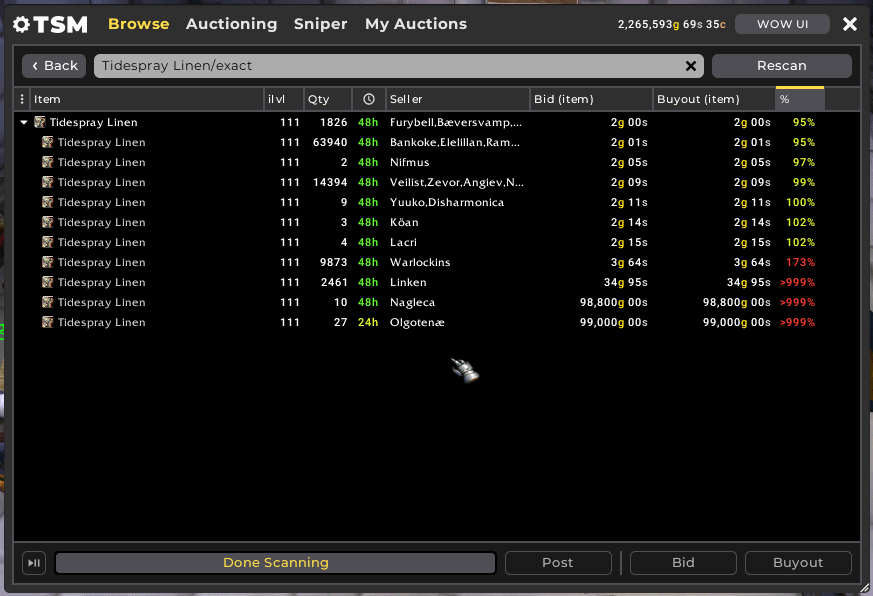
Task: Click quantity 9873 cell
Action: 333,262
